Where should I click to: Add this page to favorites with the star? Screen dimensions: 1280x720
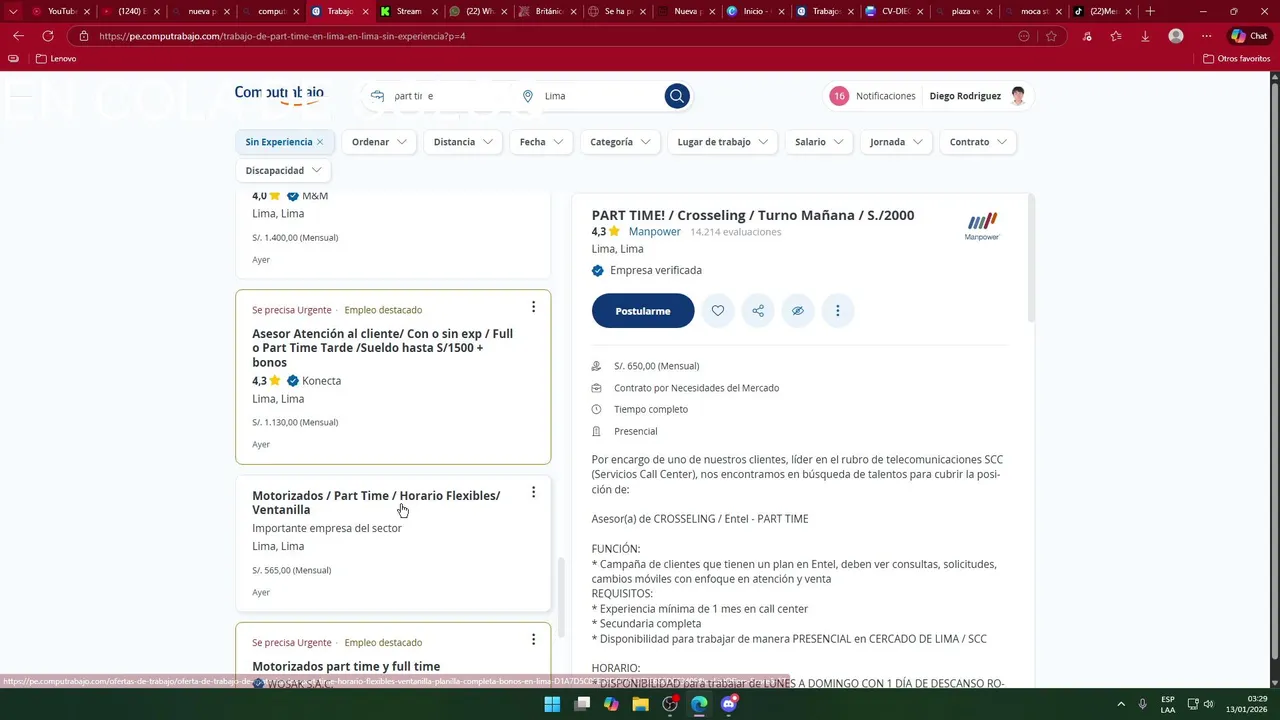click(1051, 36)
